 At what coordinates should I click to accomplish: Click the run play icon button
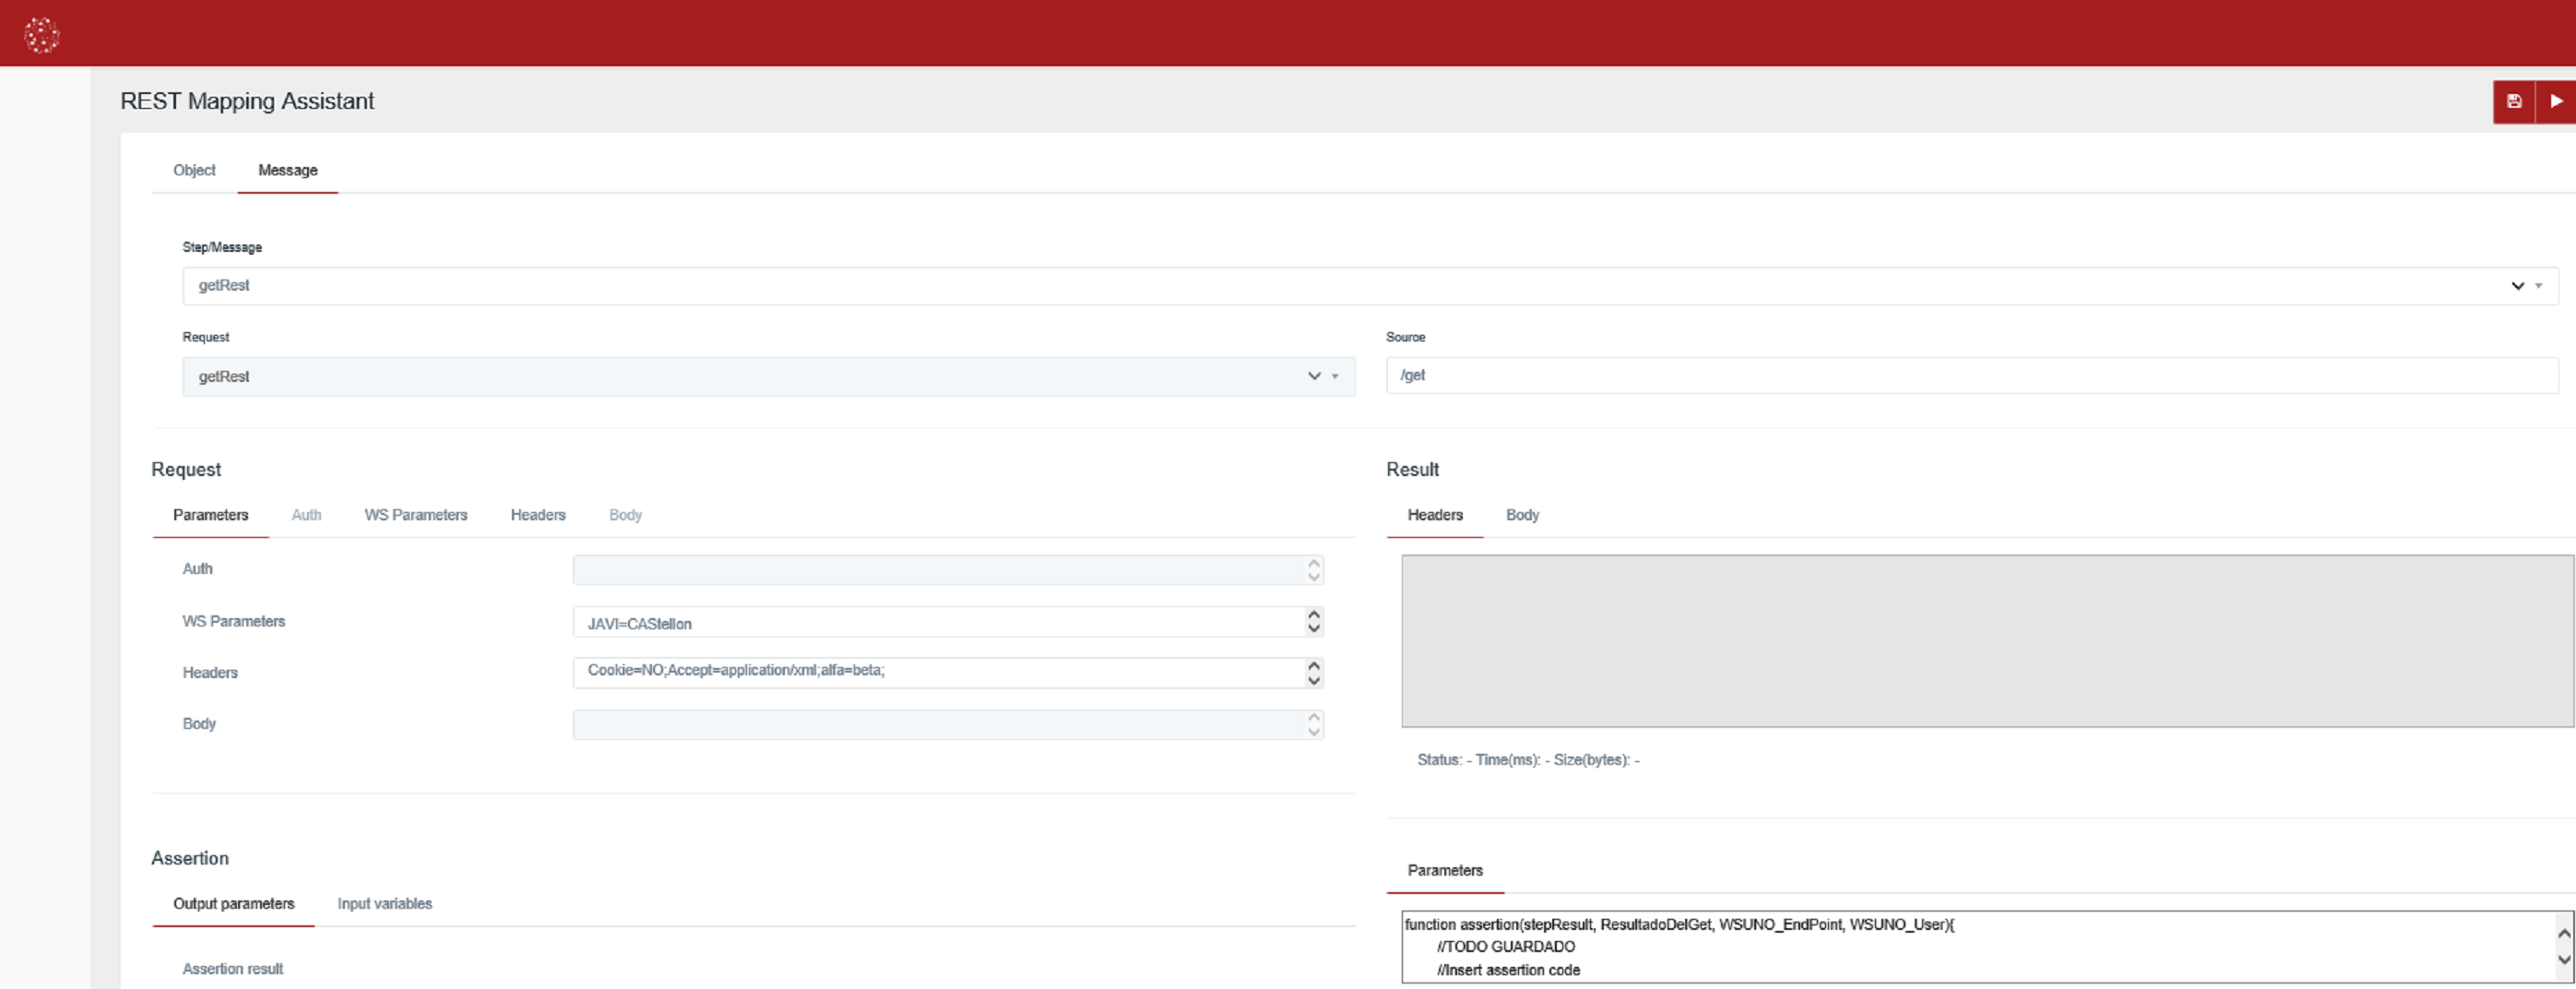click(x=2556, y=101)
